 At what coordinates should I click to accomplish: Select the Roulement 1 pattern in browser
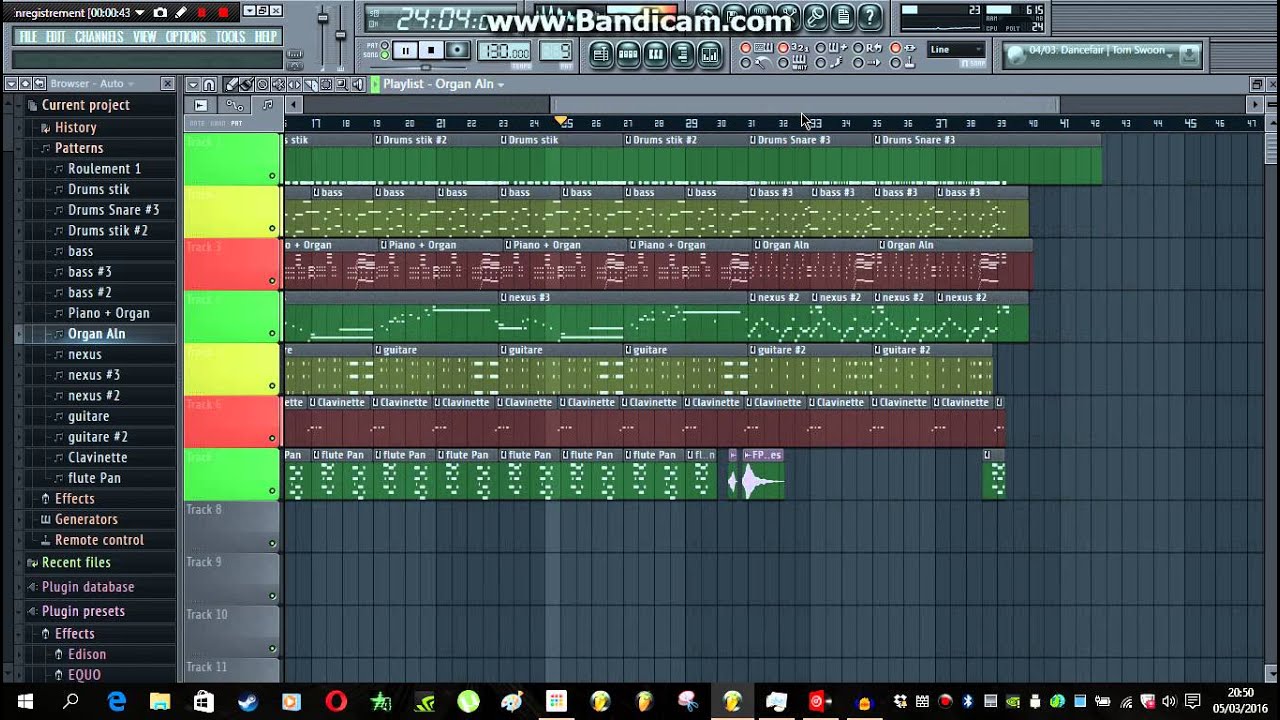(104, 169)
